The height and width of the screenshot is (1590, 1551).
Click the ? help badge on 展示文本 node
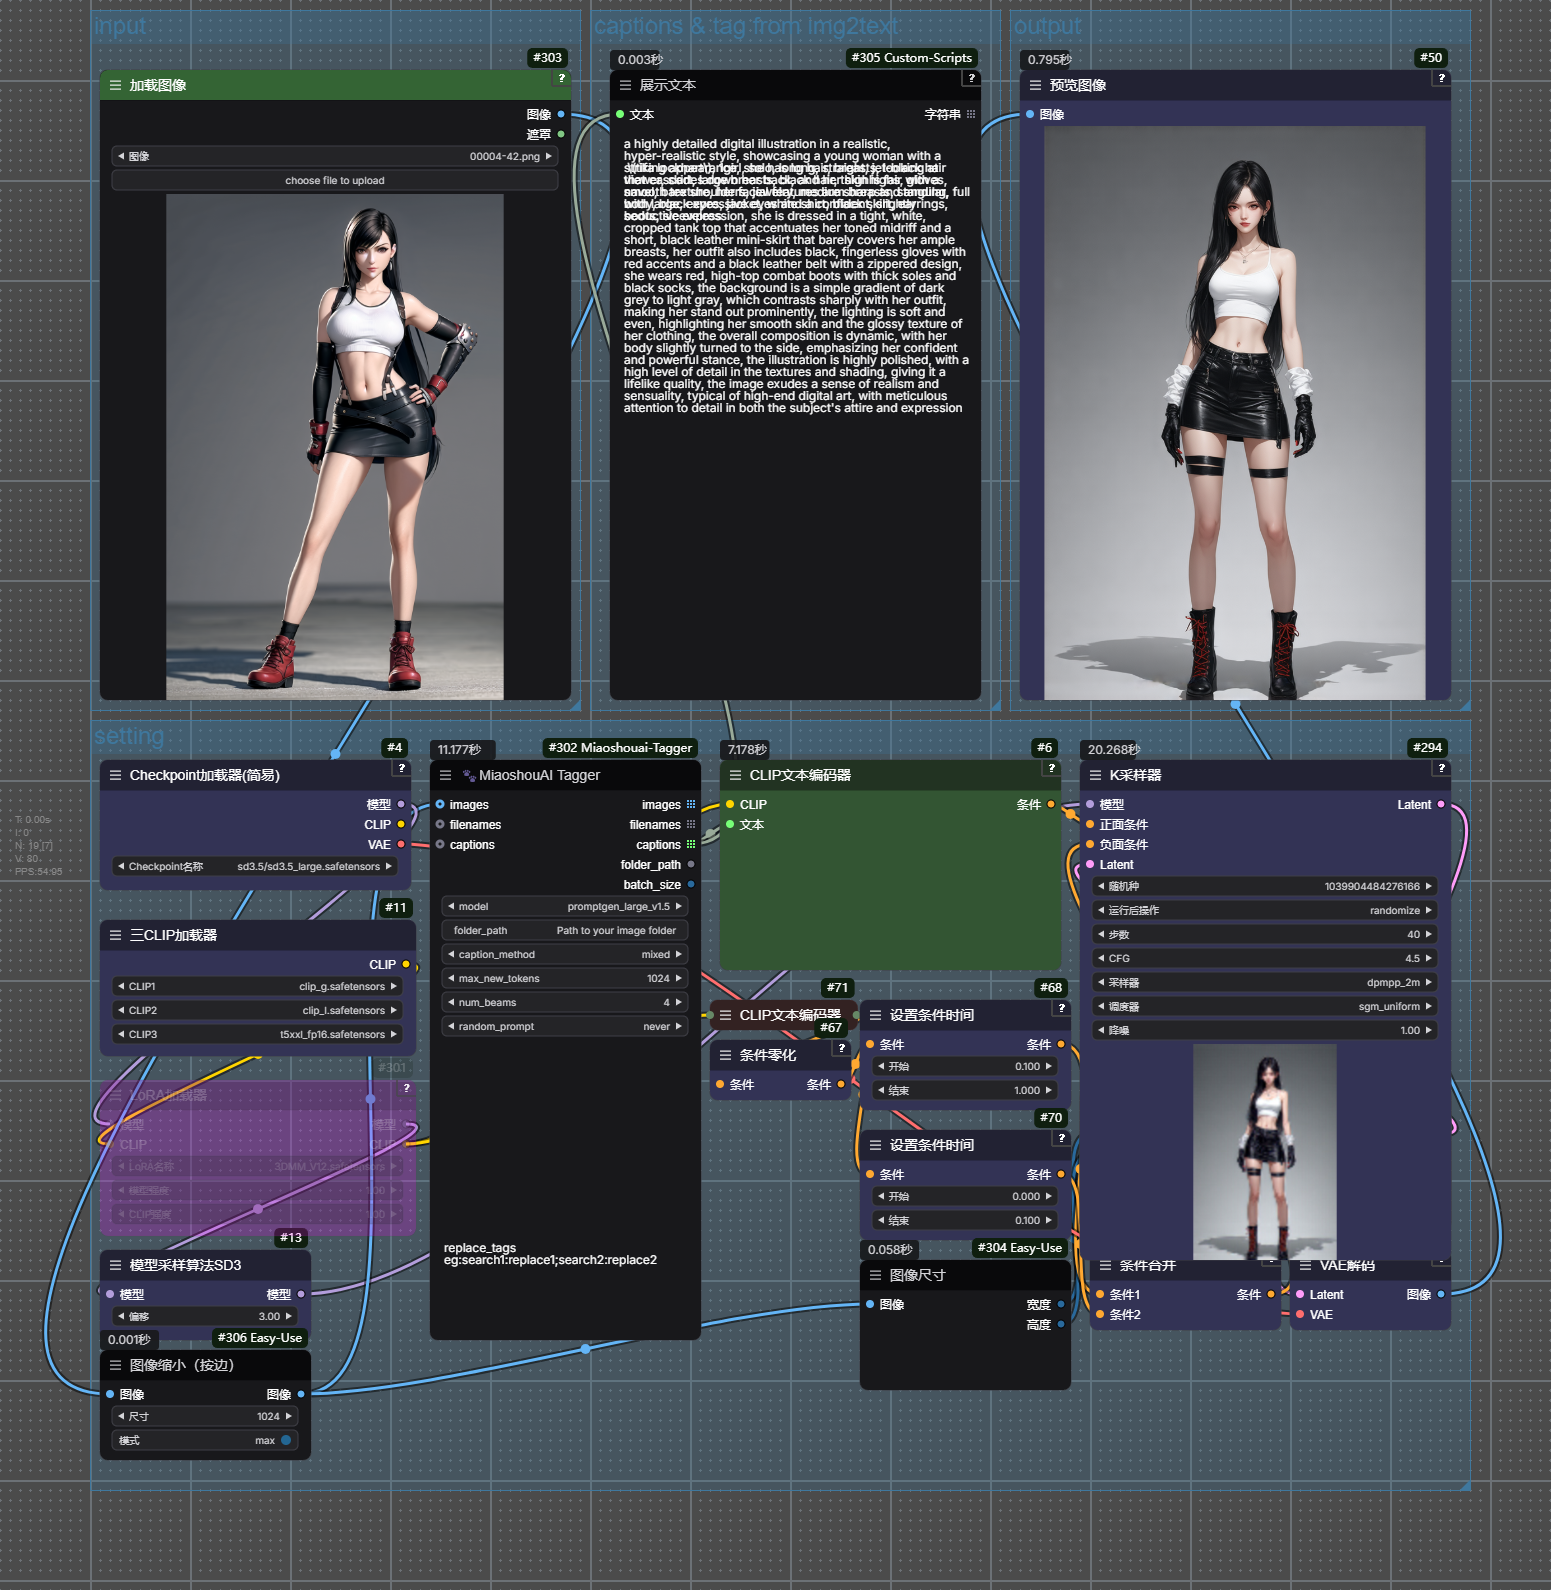tap(971, 78)
